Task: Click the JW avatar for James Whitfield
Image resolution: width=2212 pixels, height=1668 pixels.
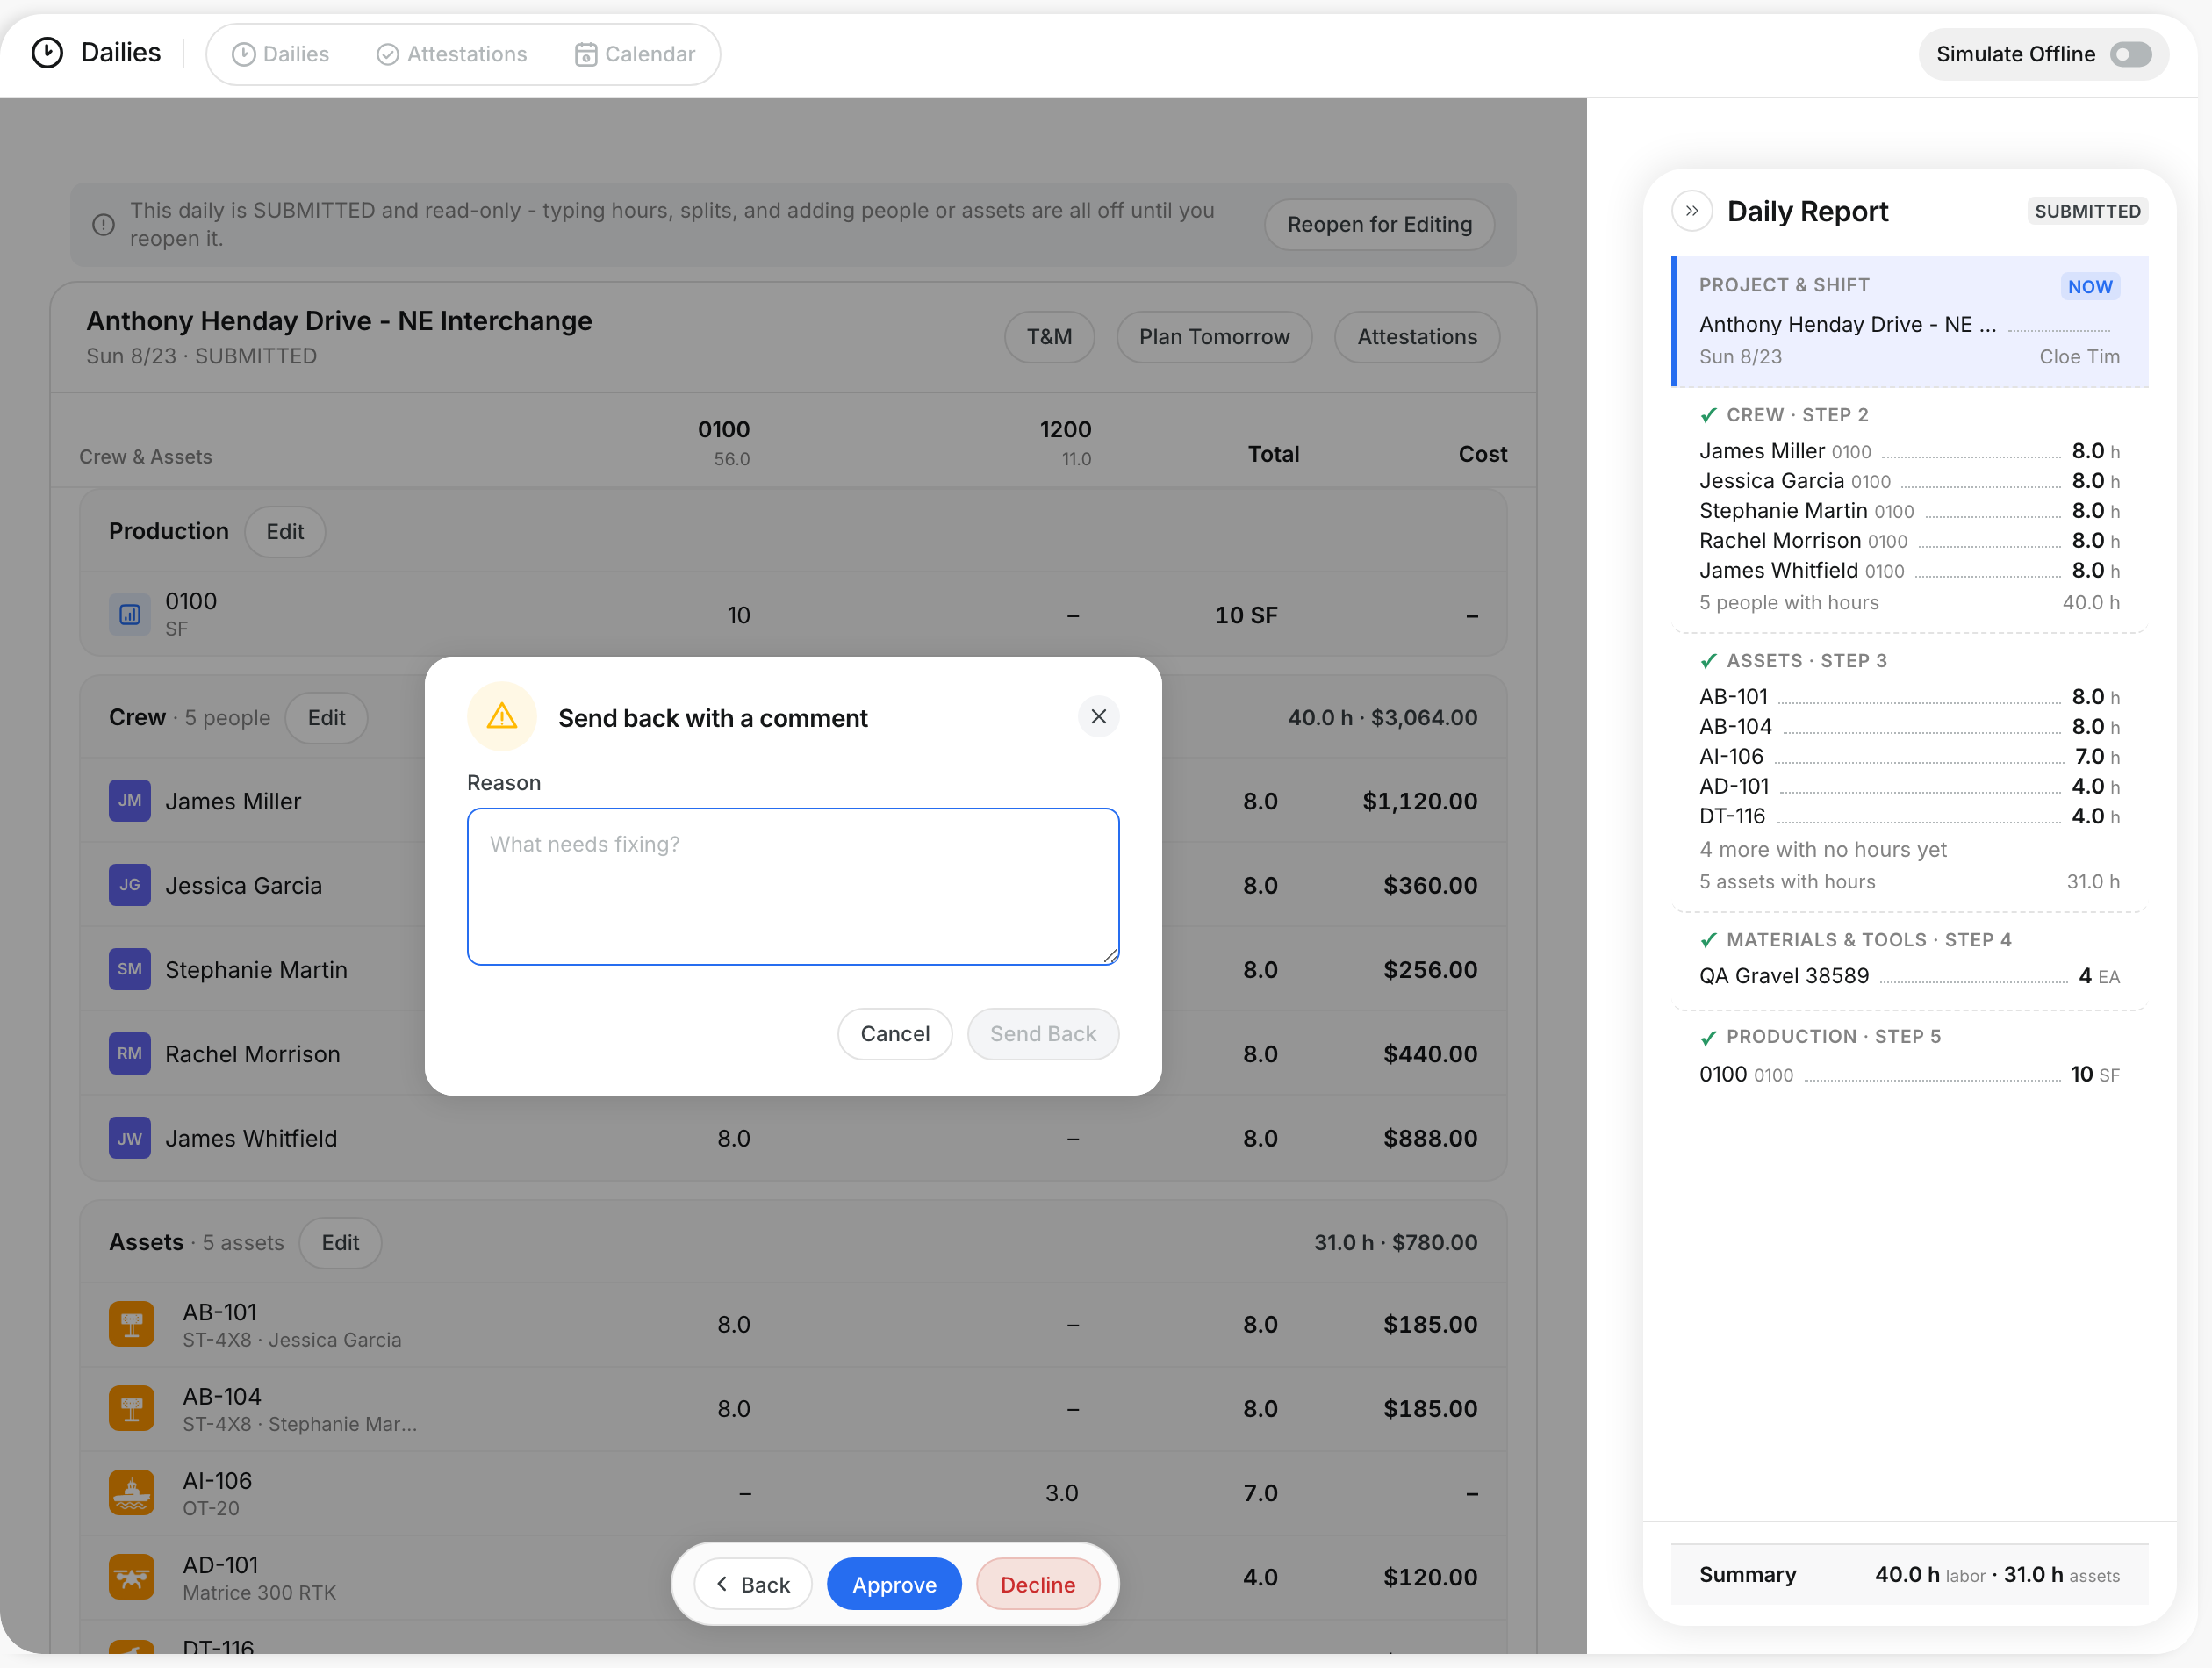Action: (130, 1138)
